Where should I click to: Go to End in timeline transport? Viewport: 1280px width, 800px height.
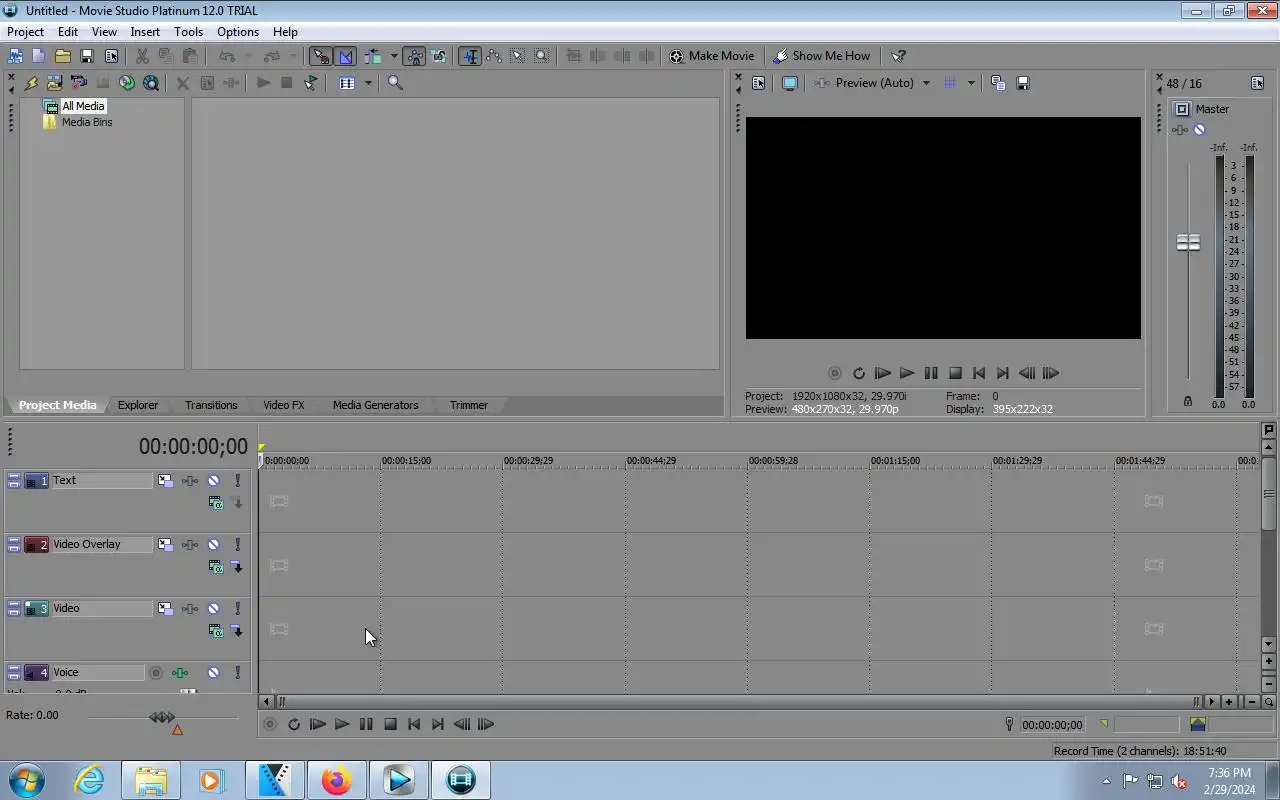438,725
